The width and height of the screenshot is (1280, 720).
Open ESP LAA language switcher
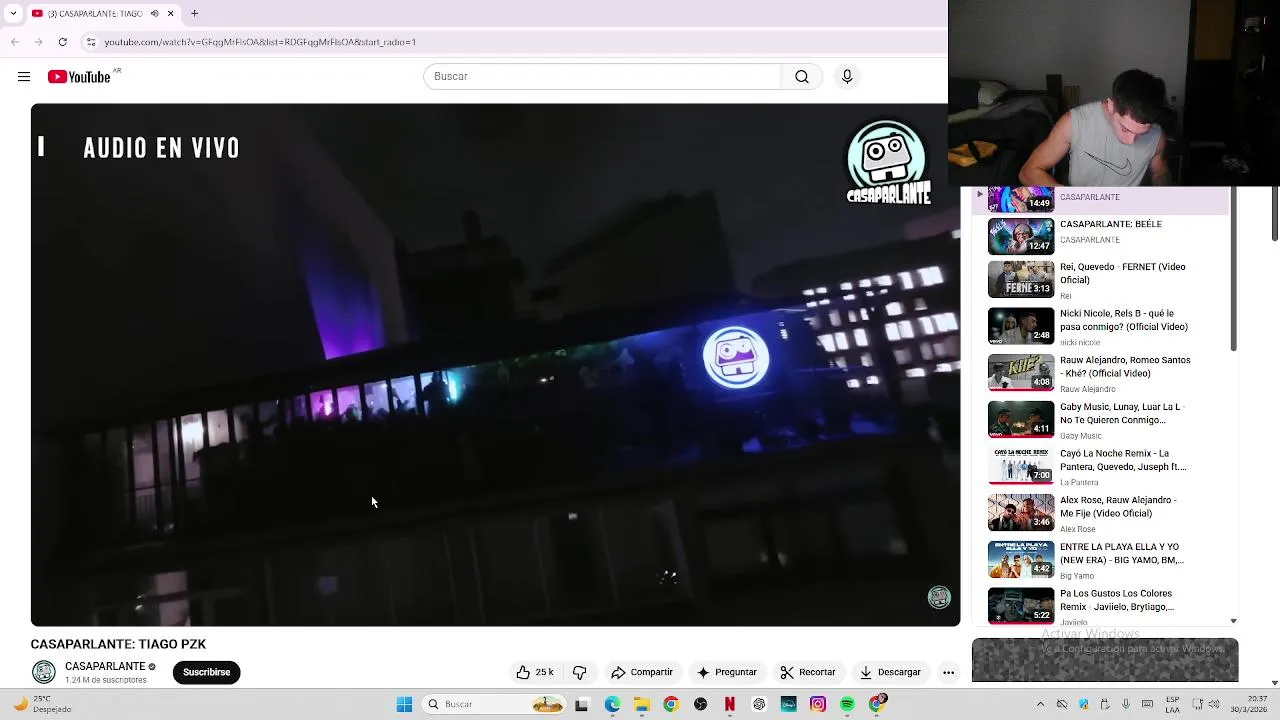tap(1172, 705)
